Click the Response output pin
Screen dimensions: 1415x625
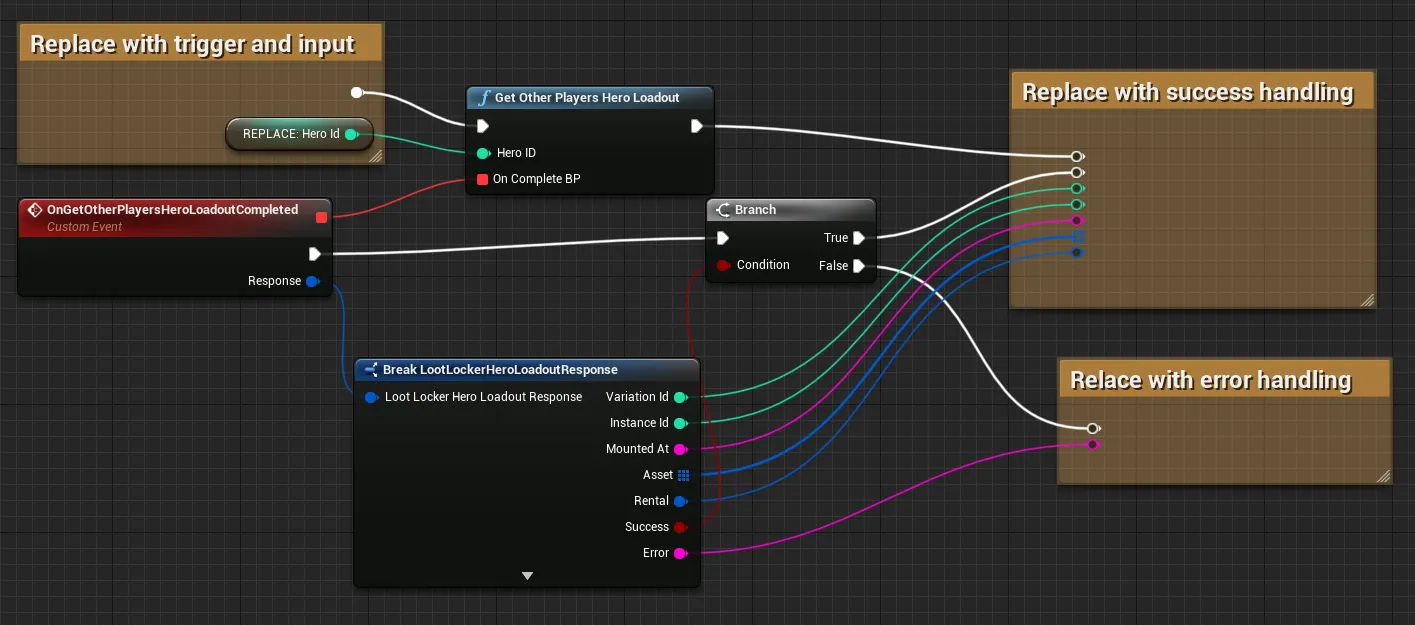point(312,282)
